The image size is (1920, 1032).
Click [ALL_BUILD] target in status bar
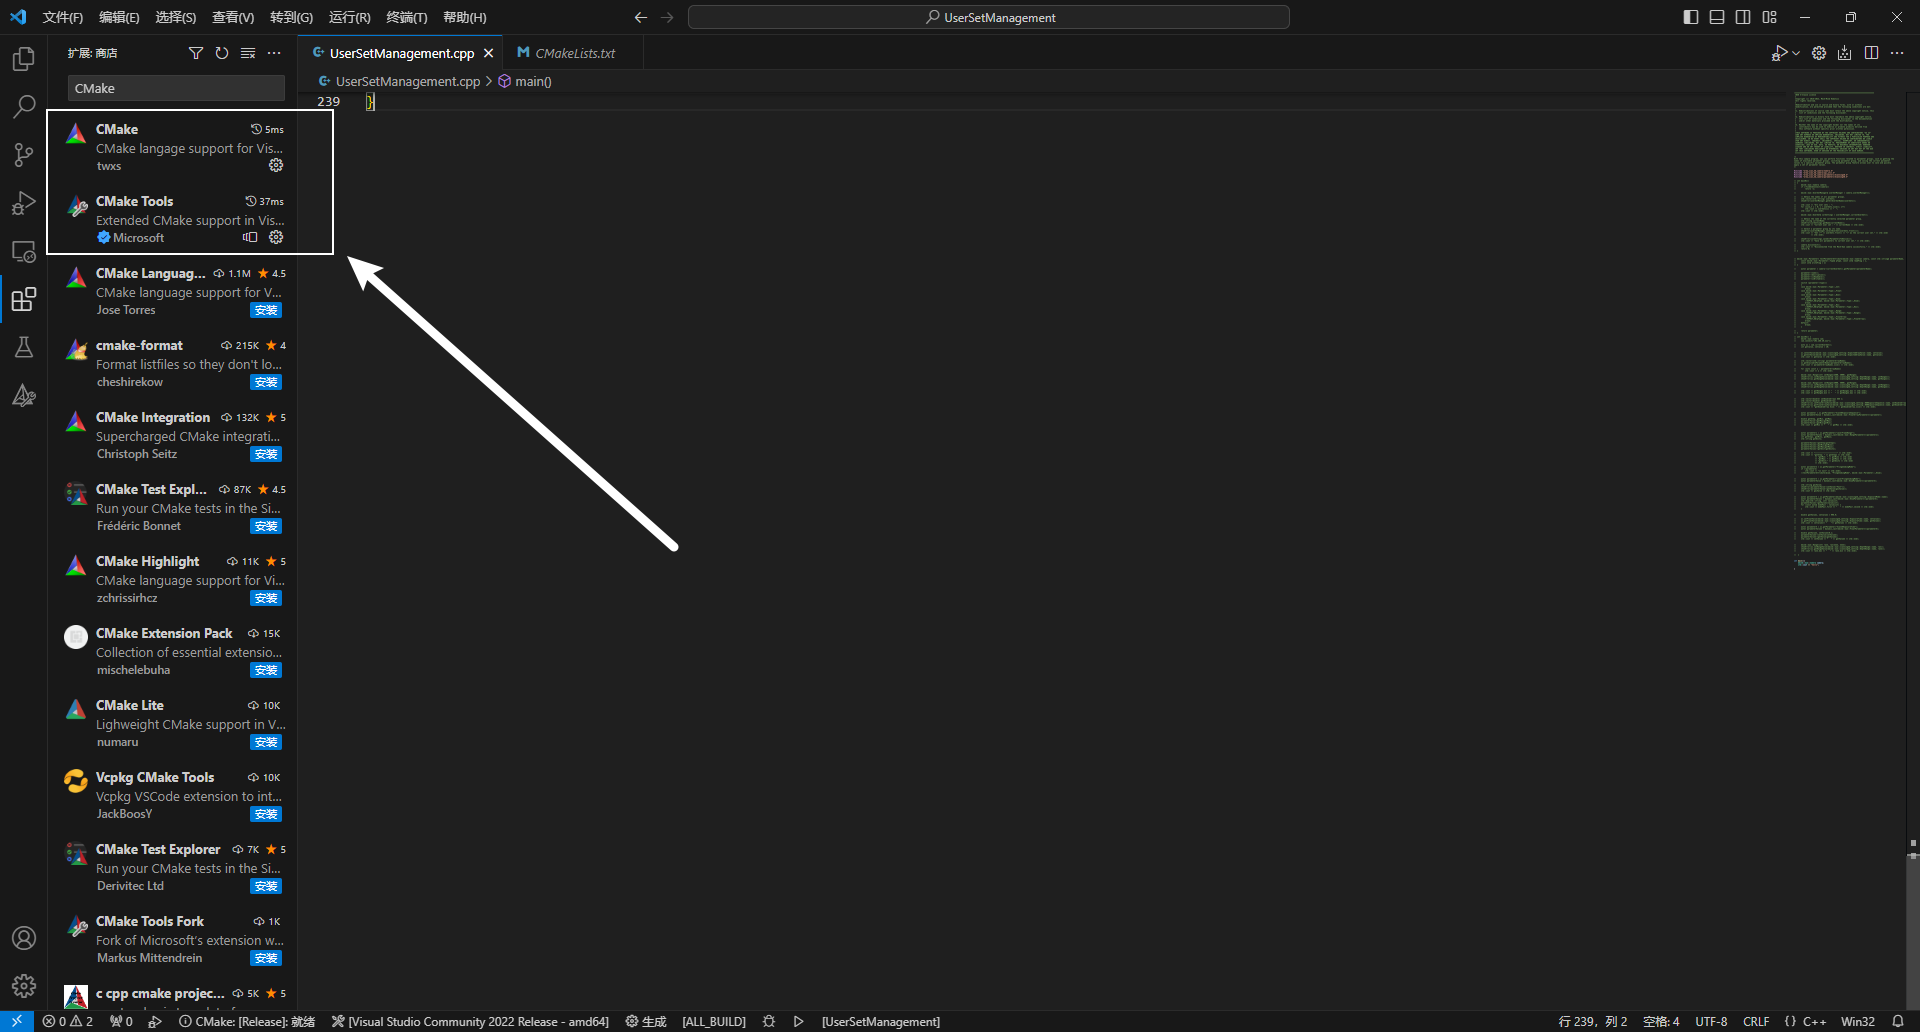[713, 1021]
